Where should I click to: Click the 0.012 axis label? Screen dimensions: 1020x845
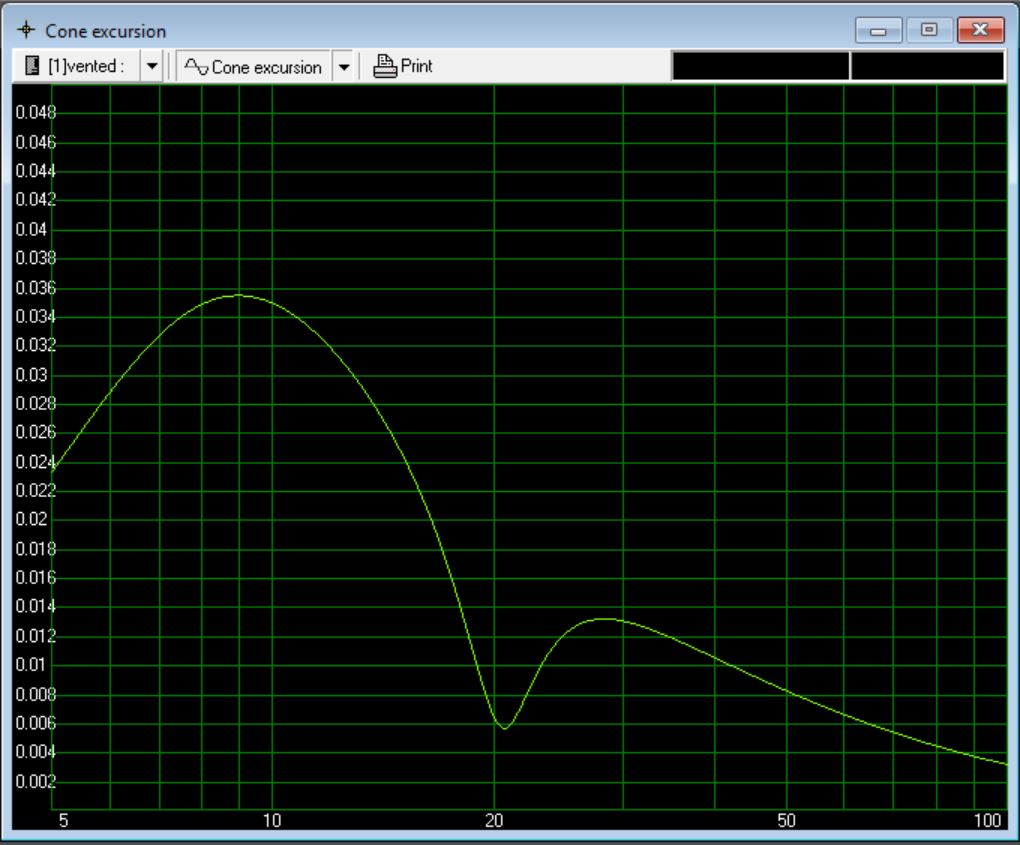pos(36,636)
